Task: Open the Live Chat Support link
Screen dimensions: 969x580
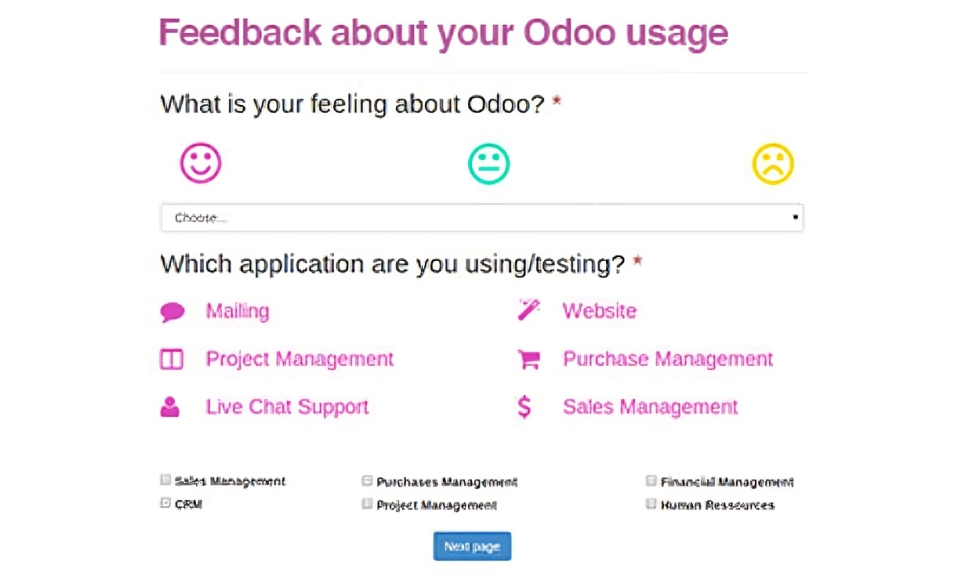Action: pos(287,407)
